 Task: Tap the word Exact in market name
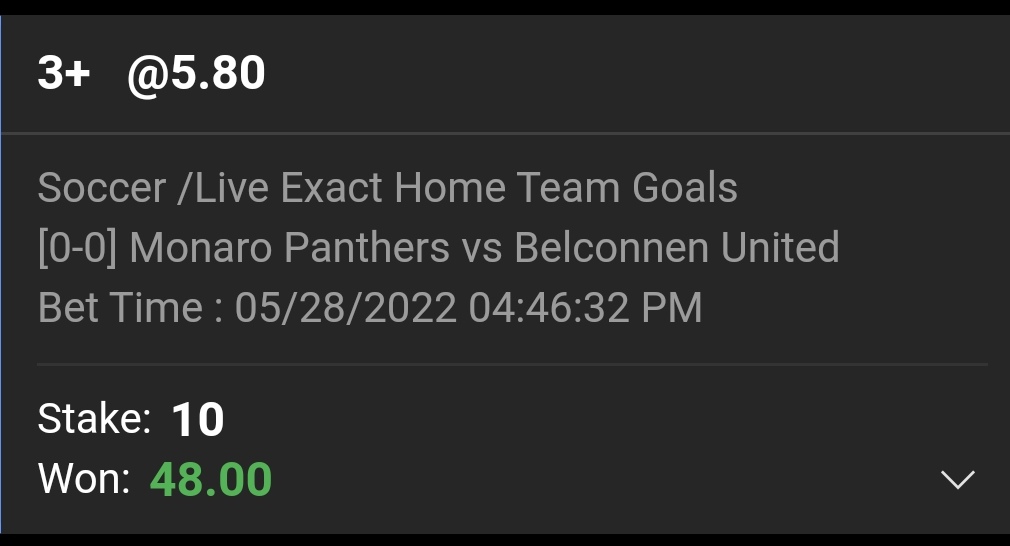(335, 188)
